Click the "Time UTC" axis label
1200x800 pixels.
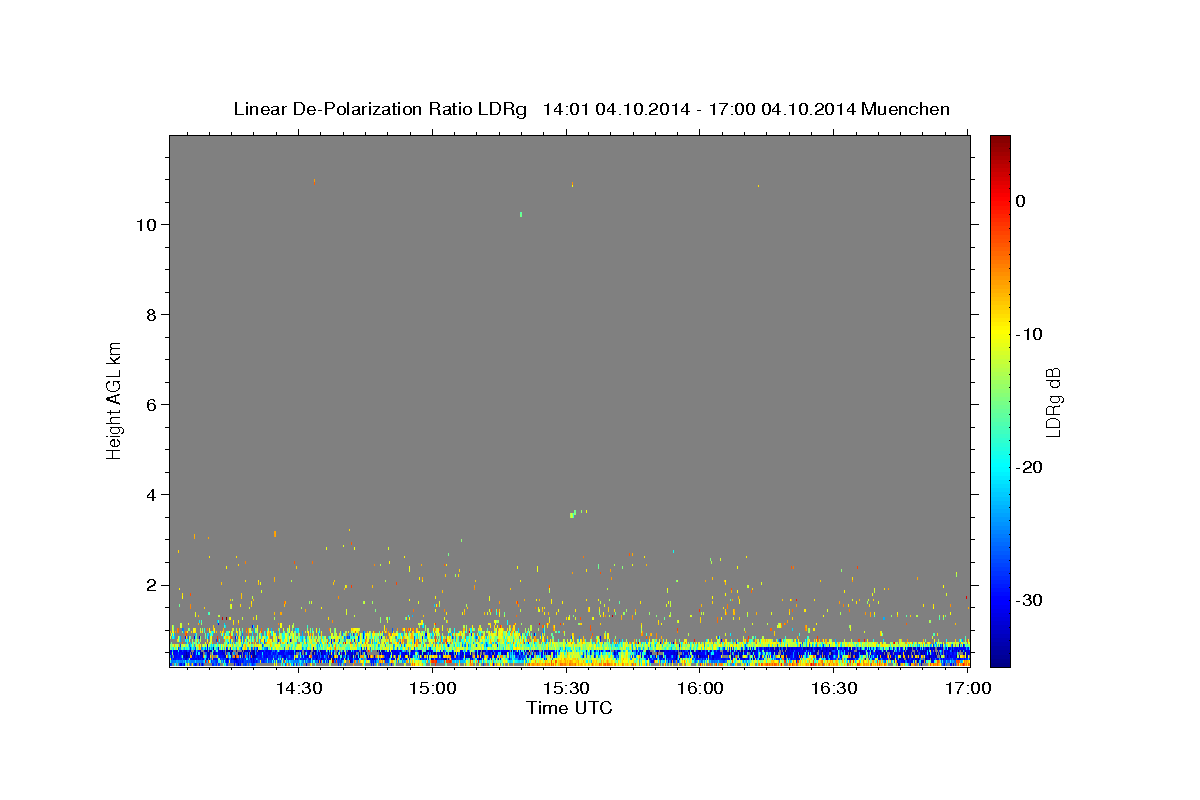tap(569, 708)
